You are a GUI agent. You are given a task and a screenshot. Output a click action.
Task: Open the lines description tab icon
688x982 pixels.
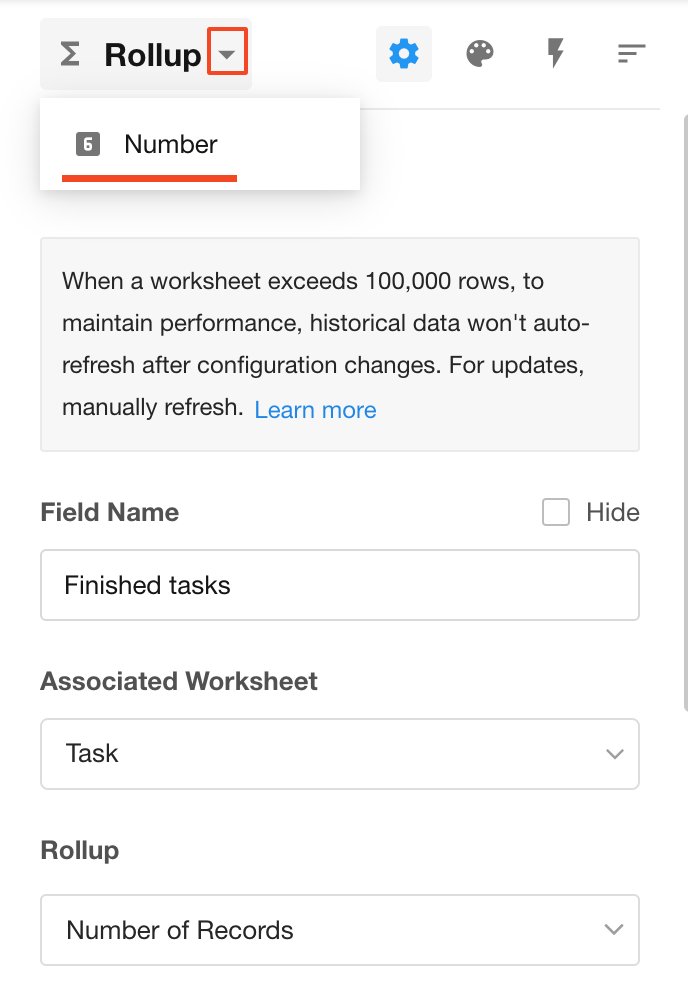pos(631,54)
